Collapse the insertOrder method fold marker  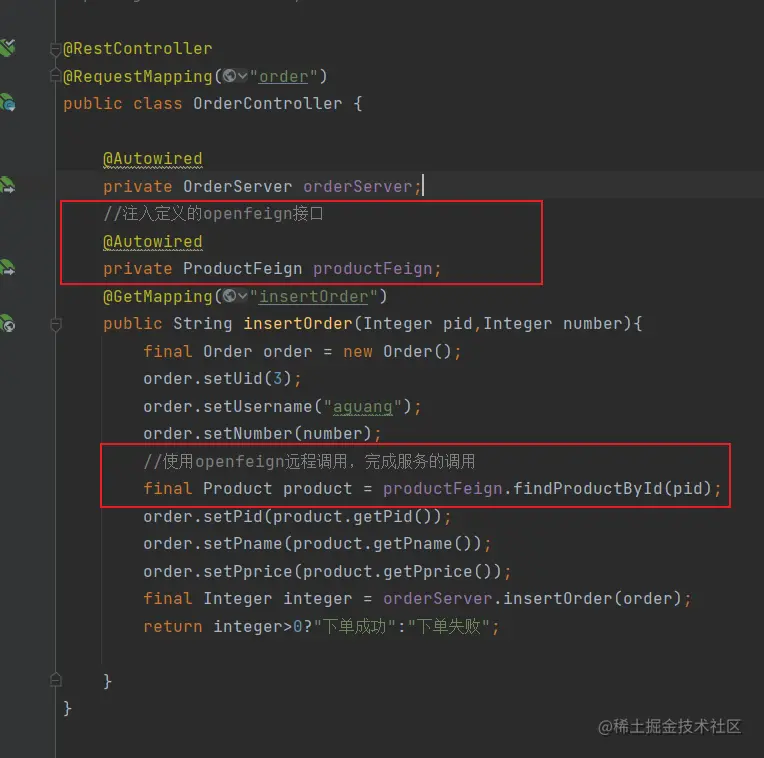(x=56, y=324)
